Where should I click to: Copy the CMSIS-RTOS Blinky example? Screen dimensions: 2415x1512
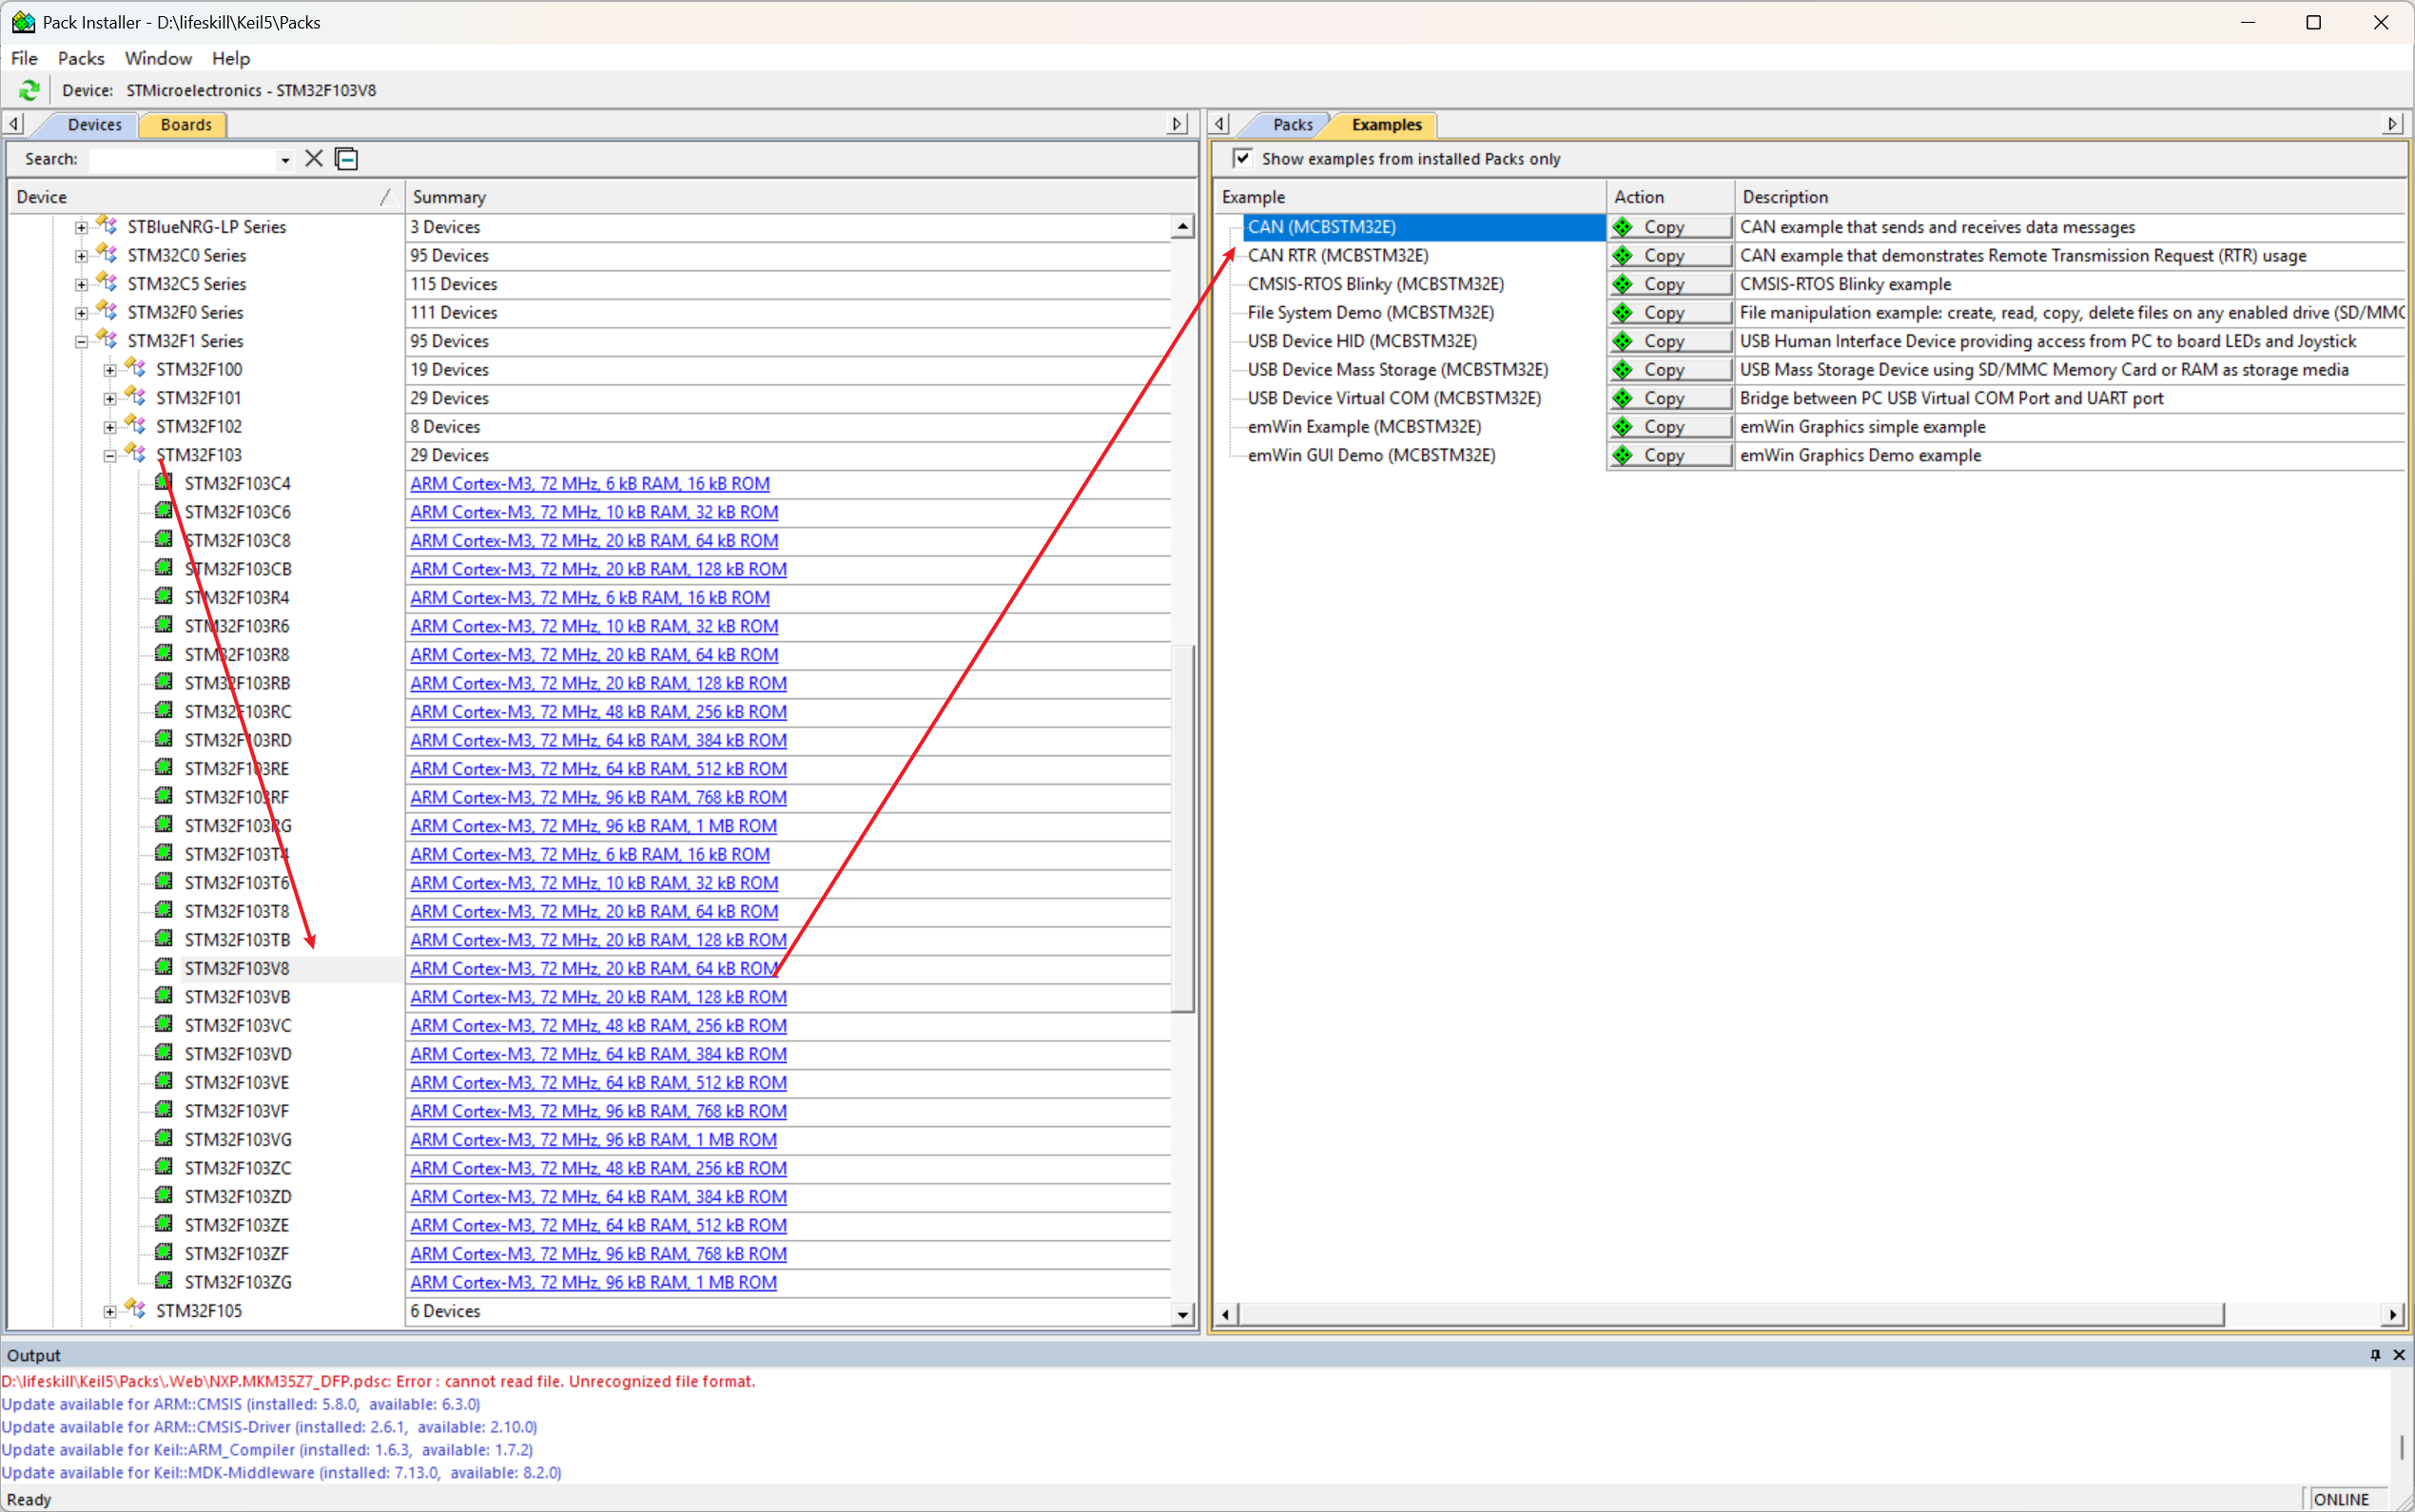tap(1670, 284)
